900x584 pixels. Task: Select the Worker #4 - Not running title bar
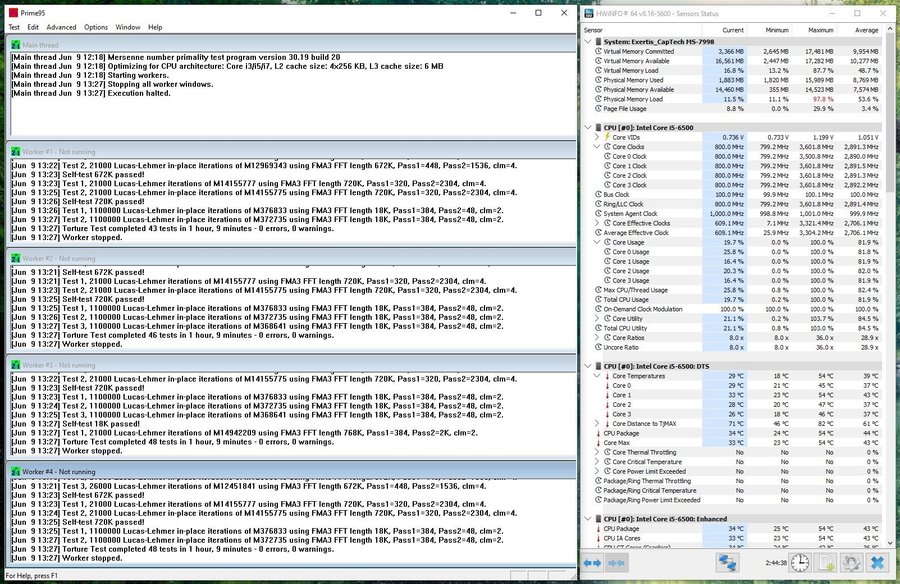click(291, 471)
